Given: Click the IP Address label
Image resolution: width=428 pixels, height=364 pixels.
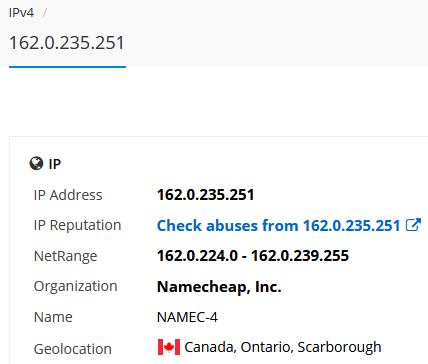Looking at the screenshot, I should point(68,195).
